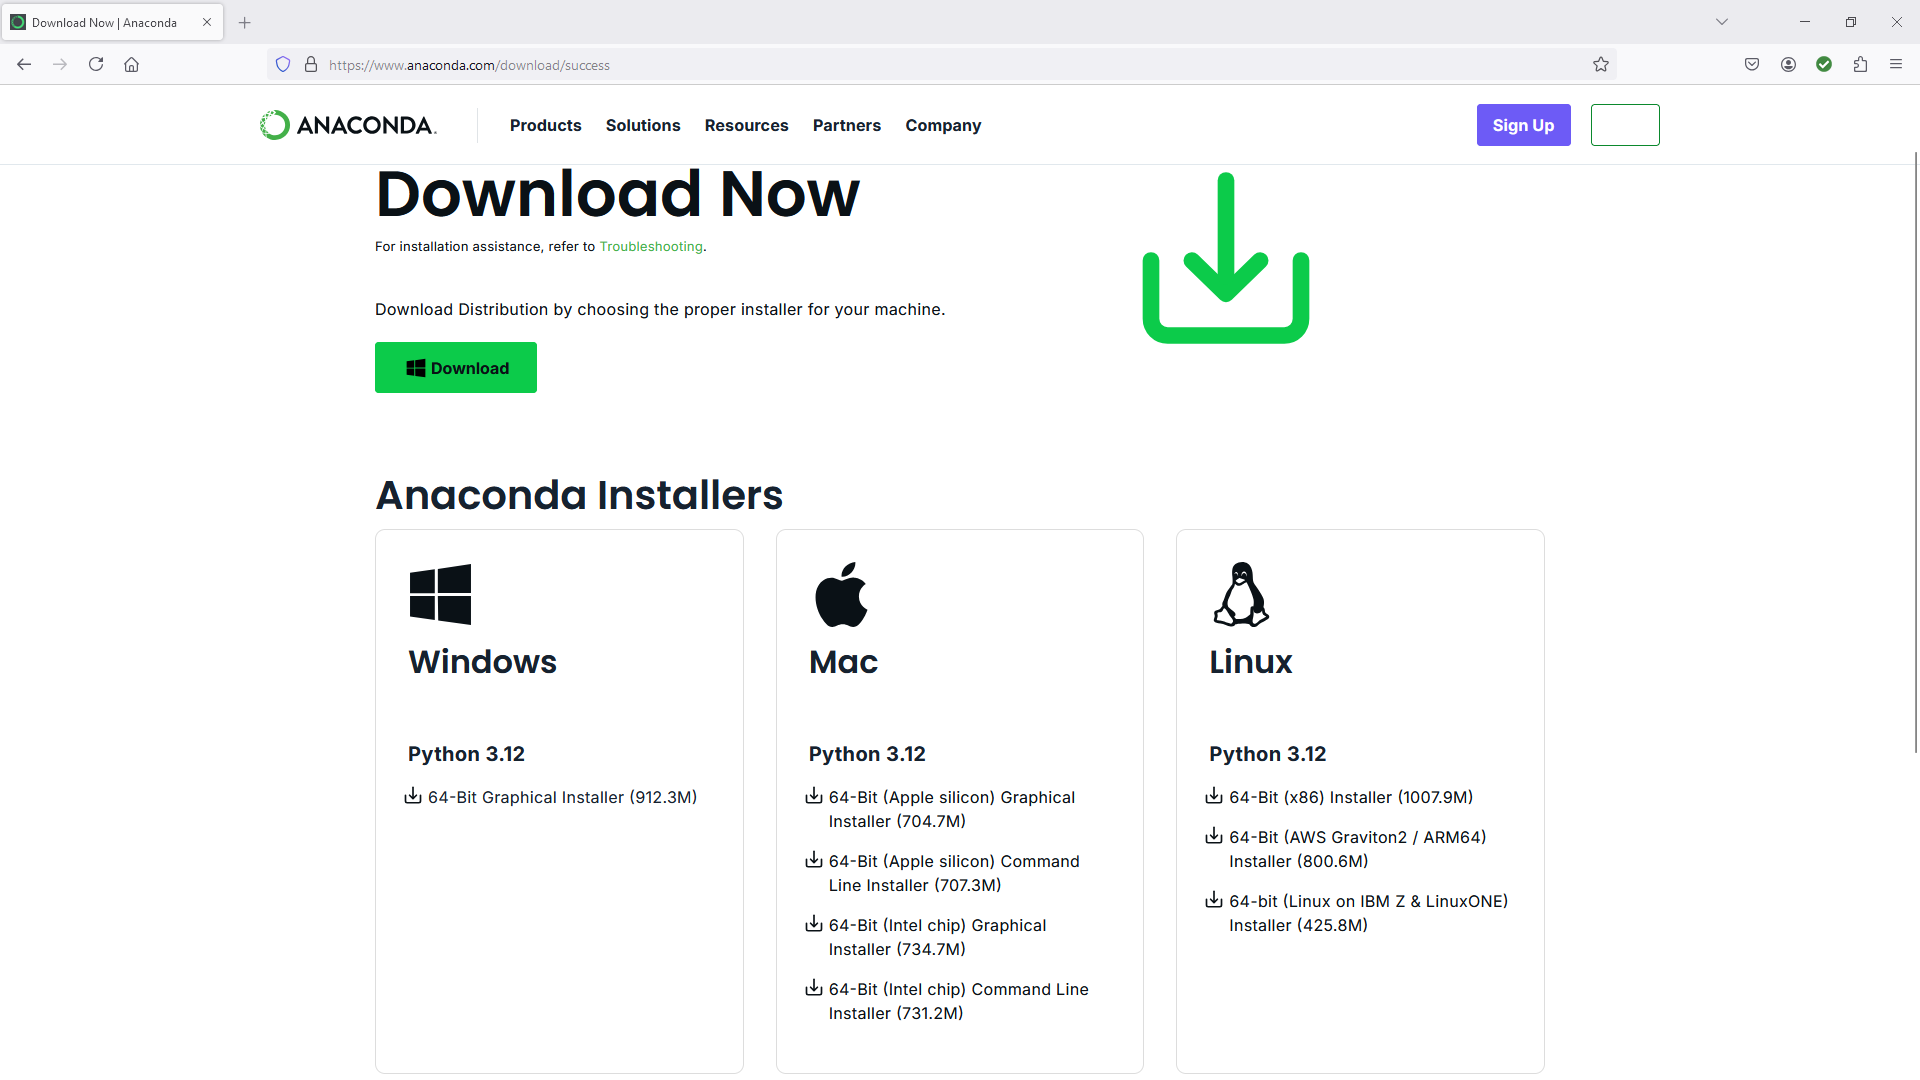
Task: Click the tracking protection shield icon
Action: 283,65
